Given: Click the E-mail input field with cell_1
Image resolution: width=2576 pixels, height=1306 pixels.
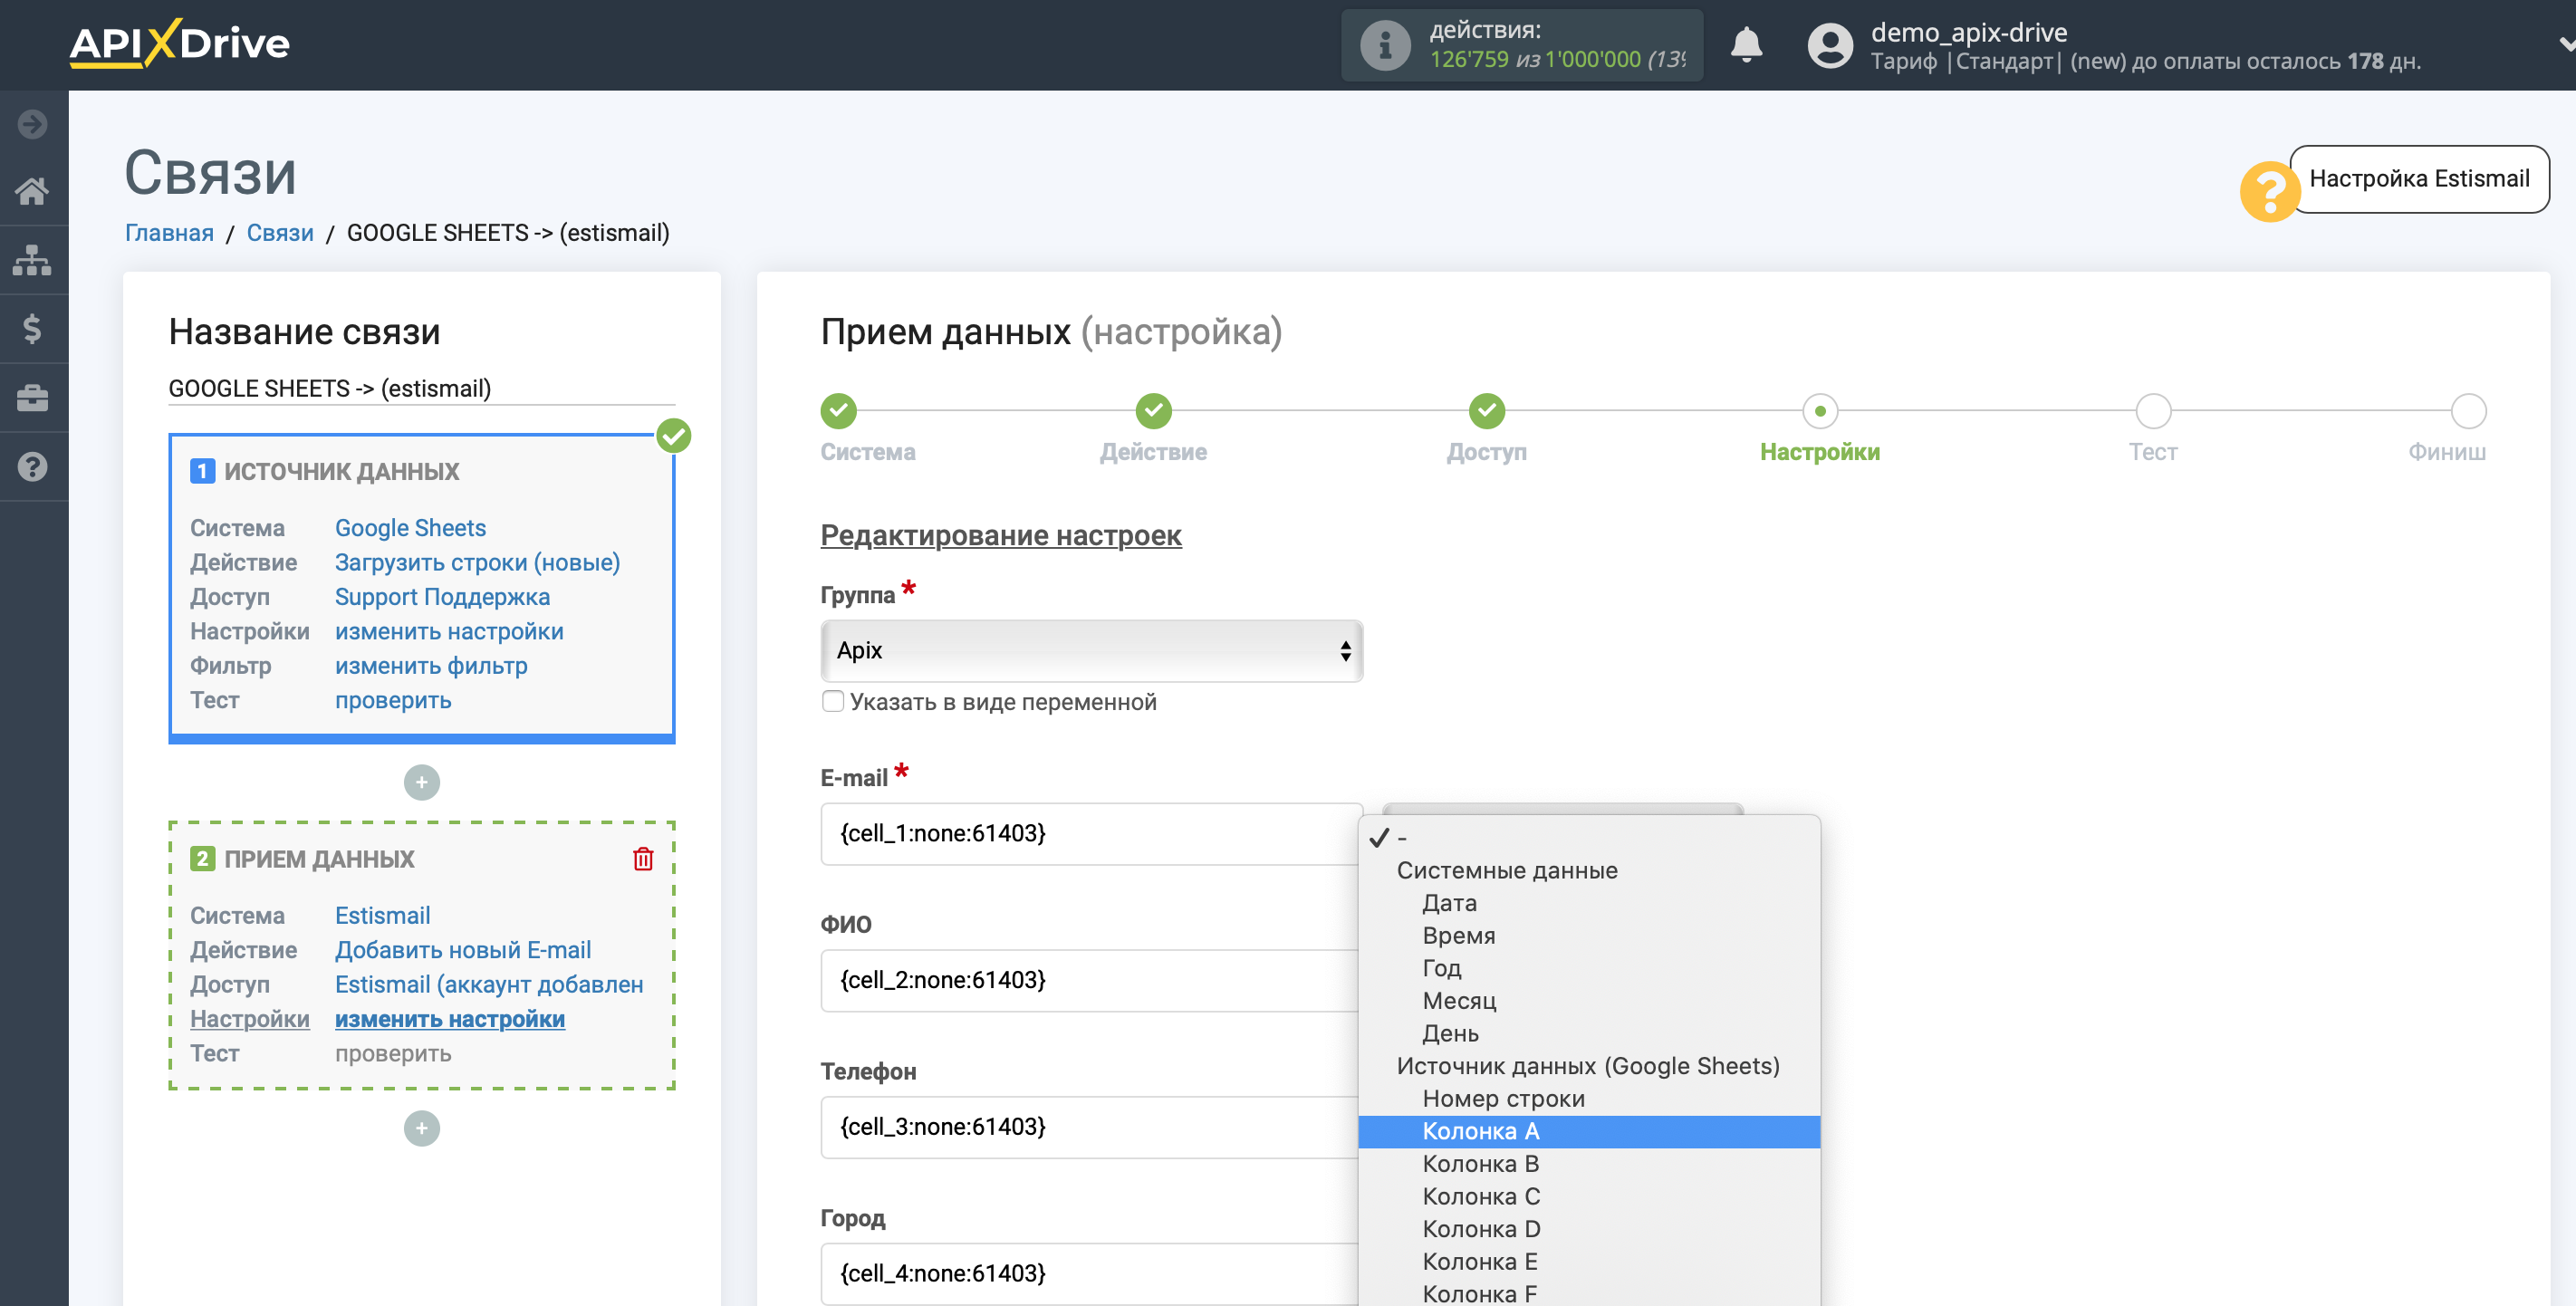Looking at the screenshot, I should (1090, 834).
